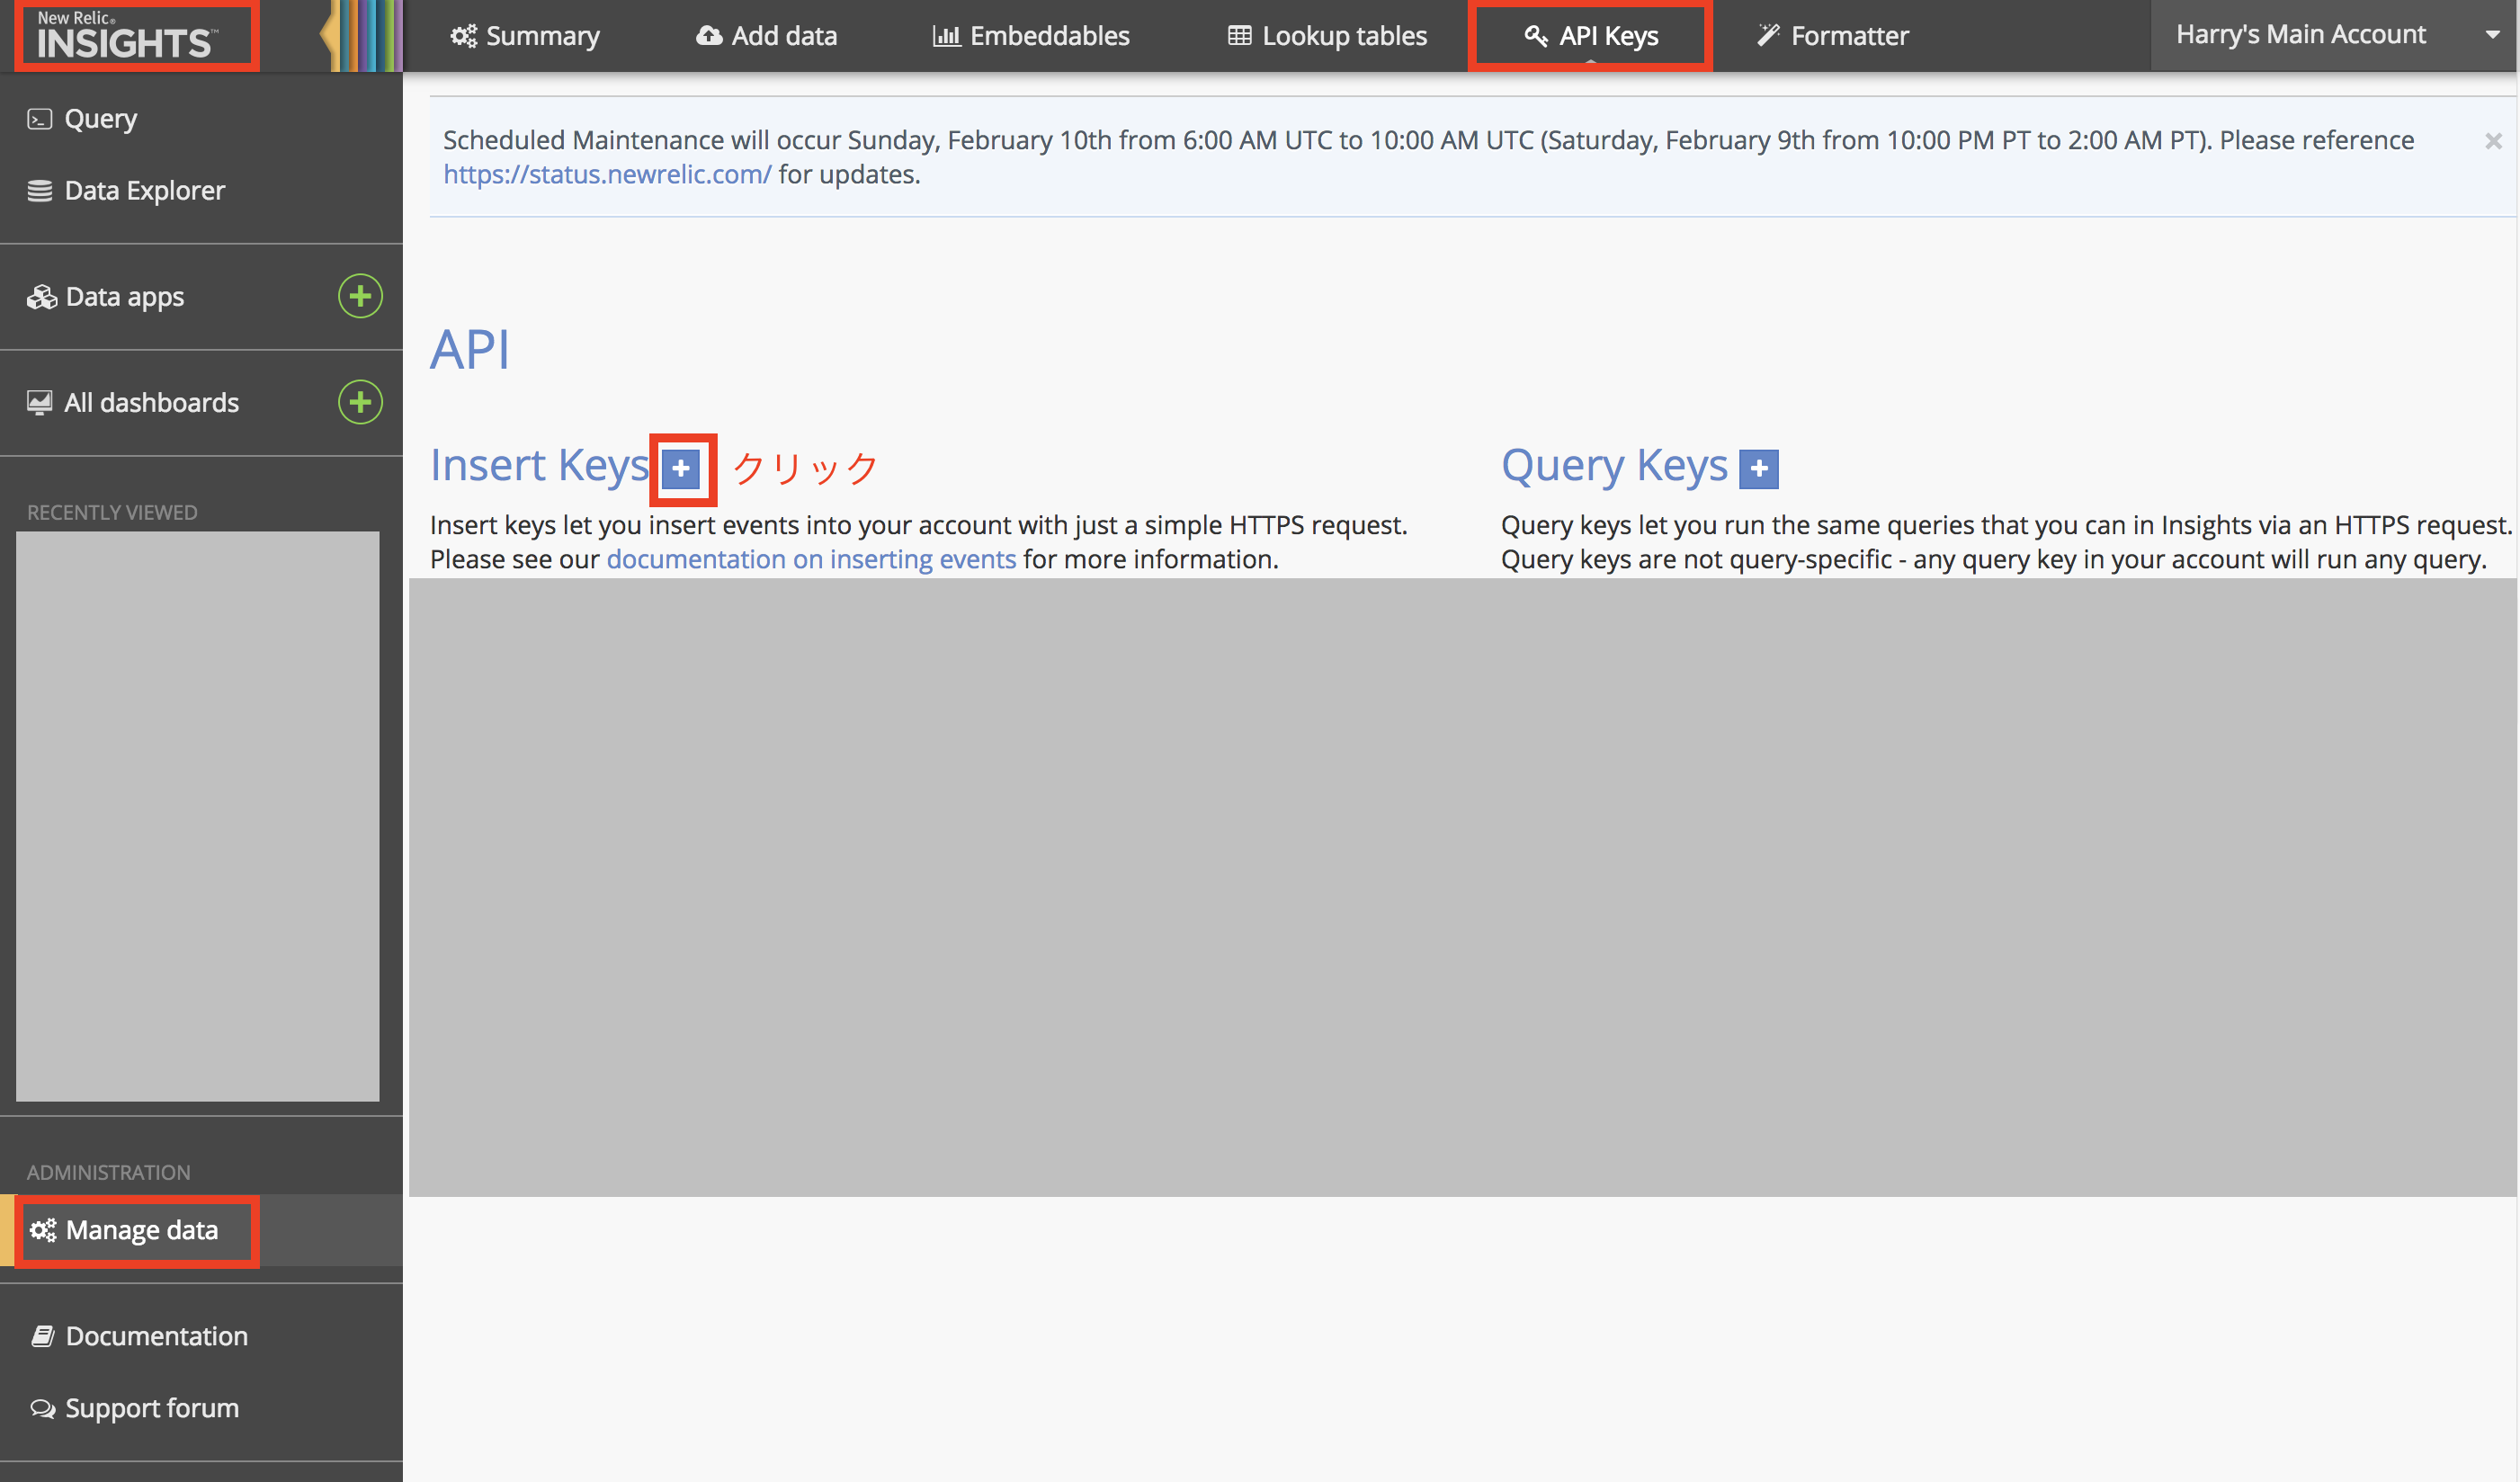
Task: Click the New Relic Insights logo
Action: tap(126, 36)
